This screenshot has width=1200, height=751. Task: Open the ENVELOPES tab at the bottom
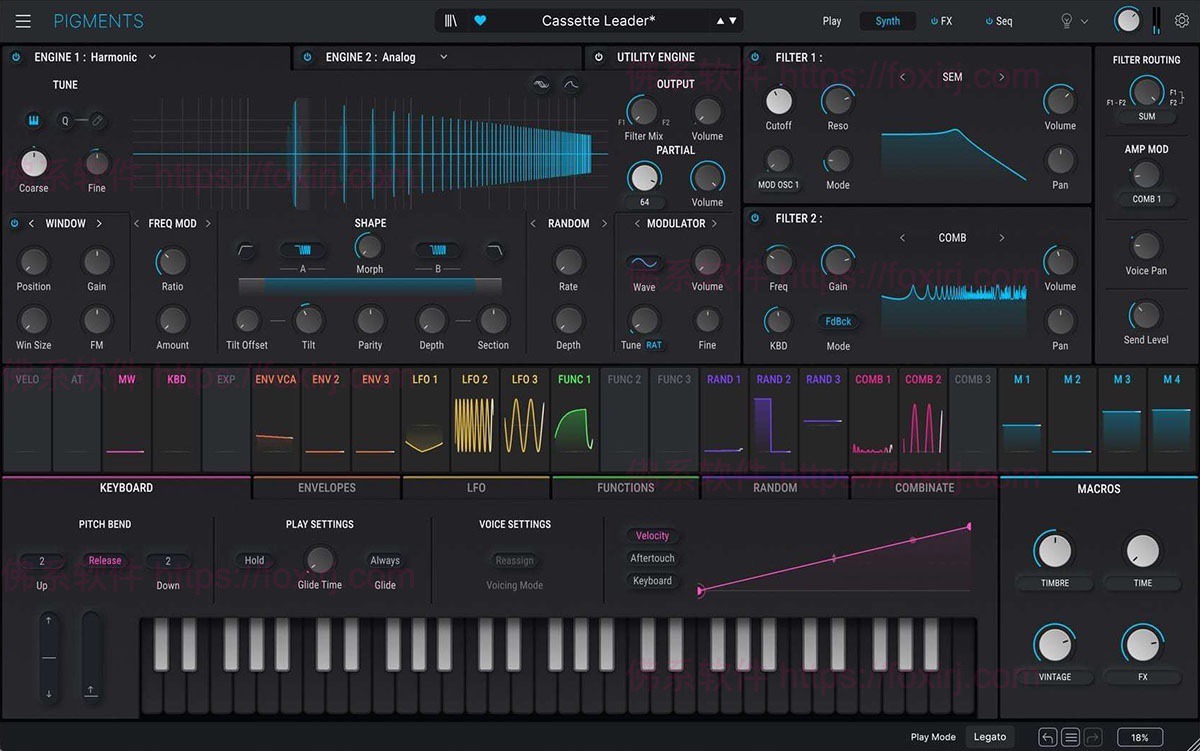[325, 488]
